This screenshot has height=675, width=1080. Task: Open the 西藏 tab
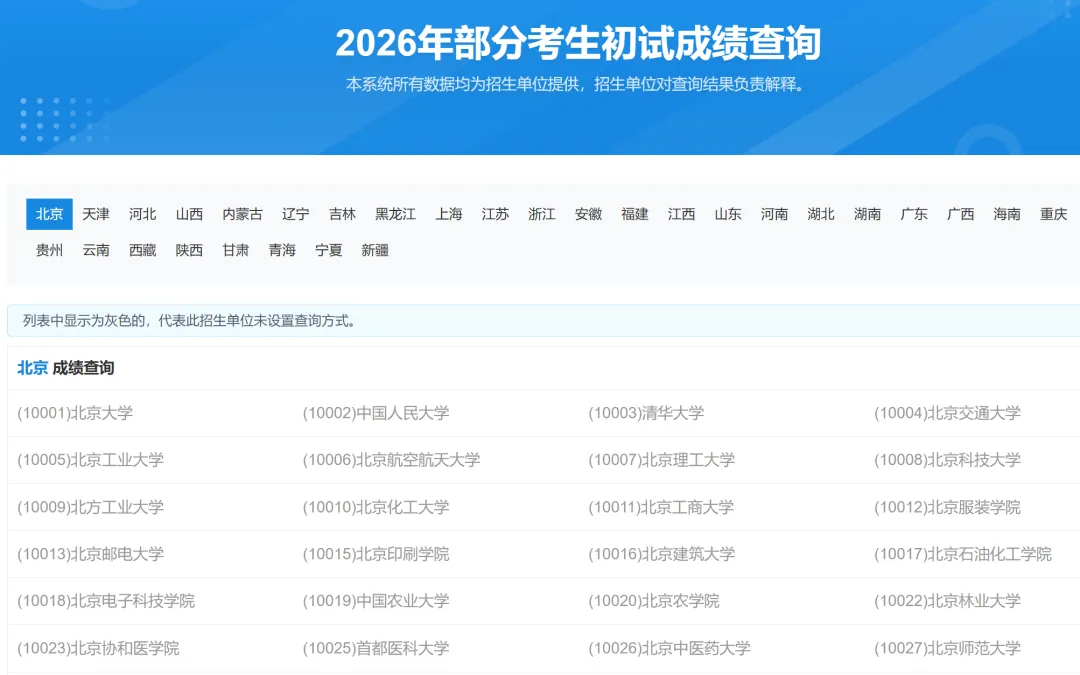pyautogui.click(x=143, y=250)
